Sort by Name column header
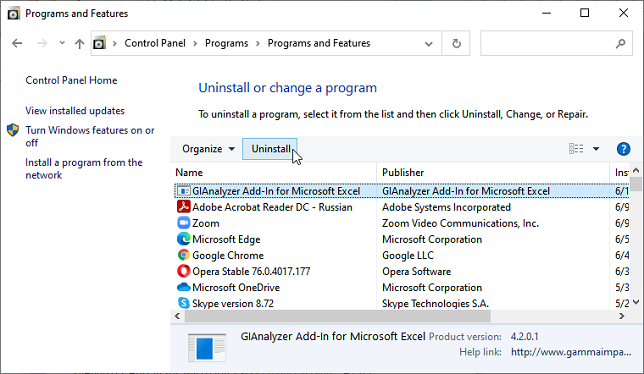The image size is (644, 374). click(x=189, y=172)
